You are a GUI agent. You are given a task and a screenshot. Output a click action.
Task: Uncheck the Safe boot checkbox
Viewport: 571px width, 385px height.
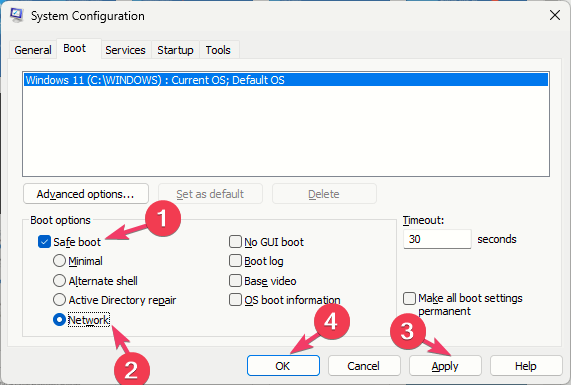[x=44, y=242]
